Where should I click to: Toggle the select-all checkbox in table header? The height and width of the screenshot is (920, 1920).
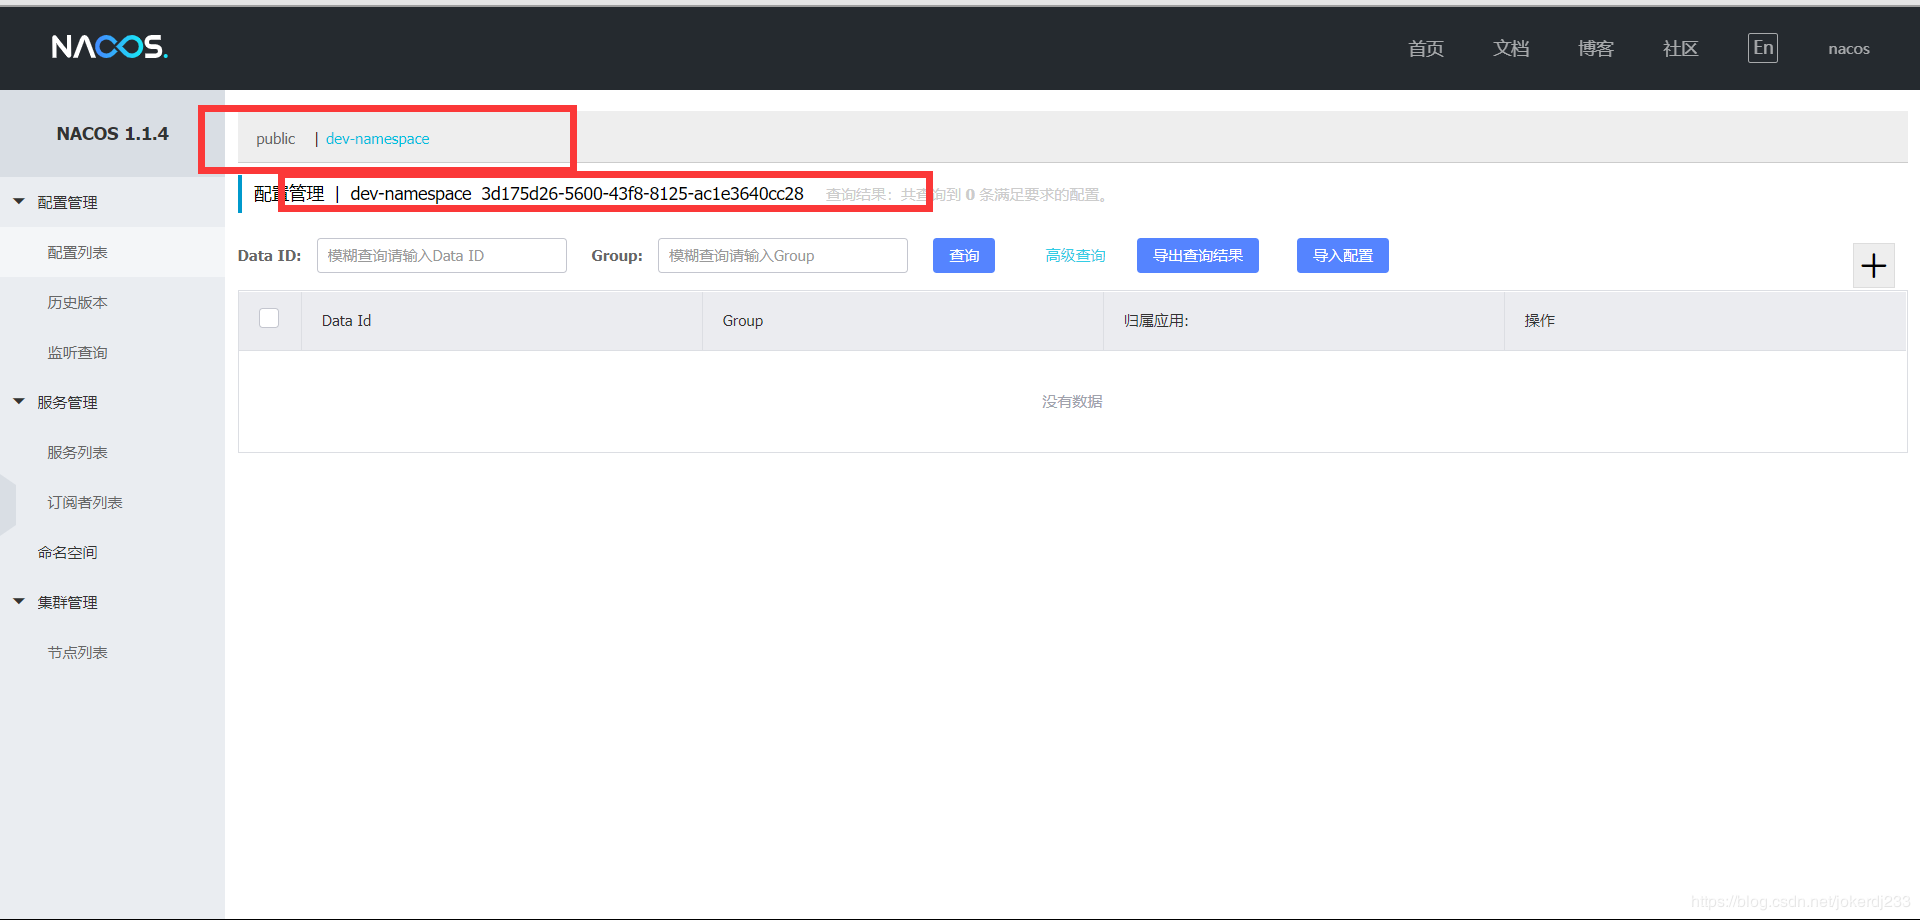pyautogui.click(x=269, y=318)
